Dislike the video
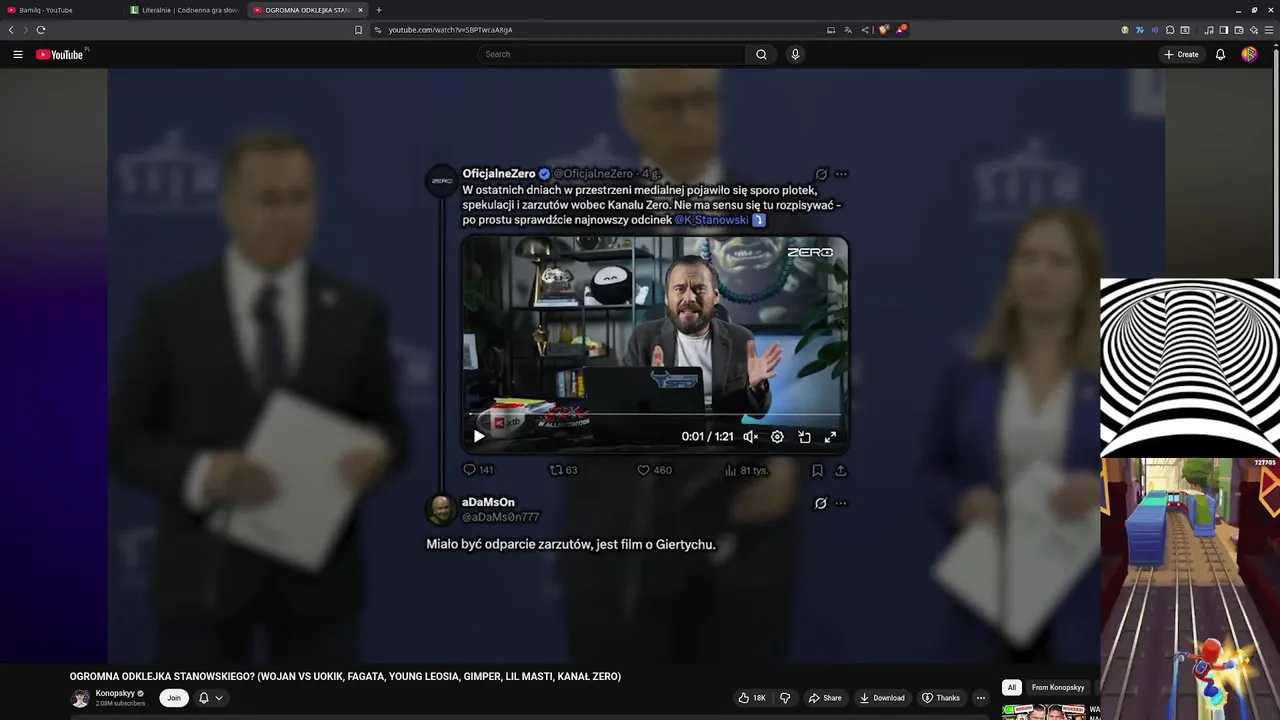The image size is (1280, 720). click(x=785, y=698)
